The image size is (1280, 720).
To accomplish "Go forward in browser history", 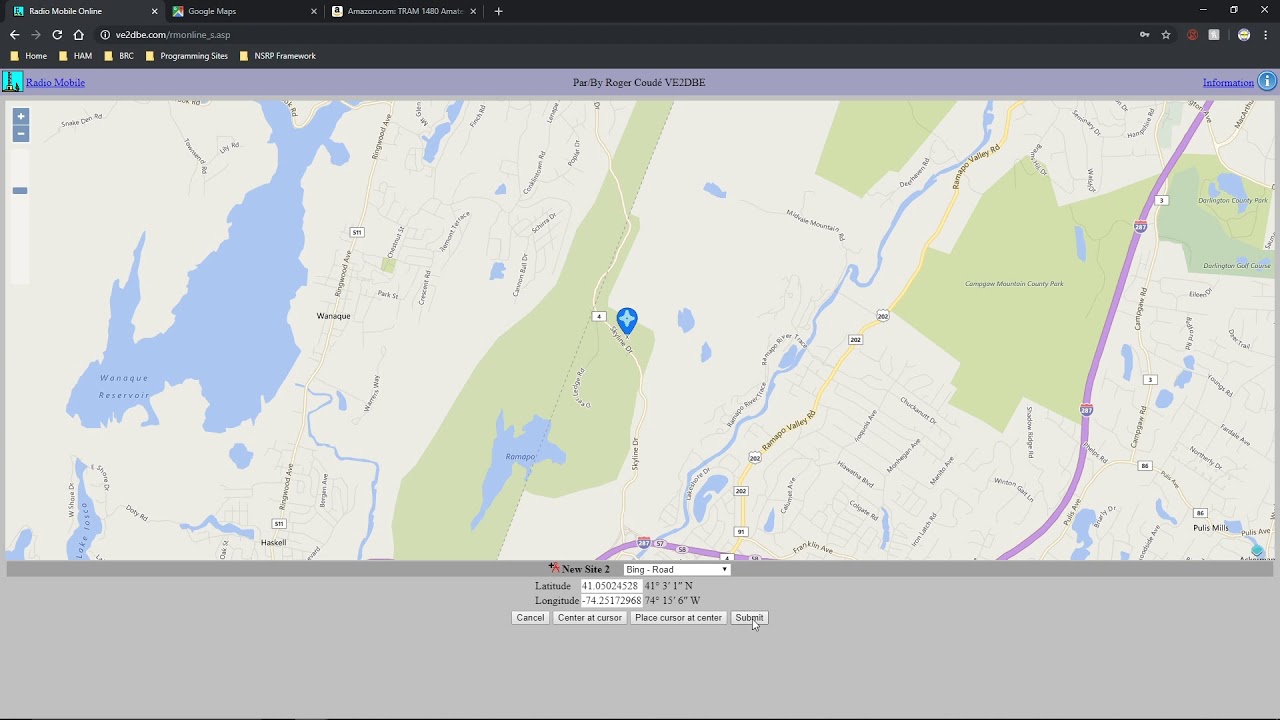I will [x=36, y=35].
